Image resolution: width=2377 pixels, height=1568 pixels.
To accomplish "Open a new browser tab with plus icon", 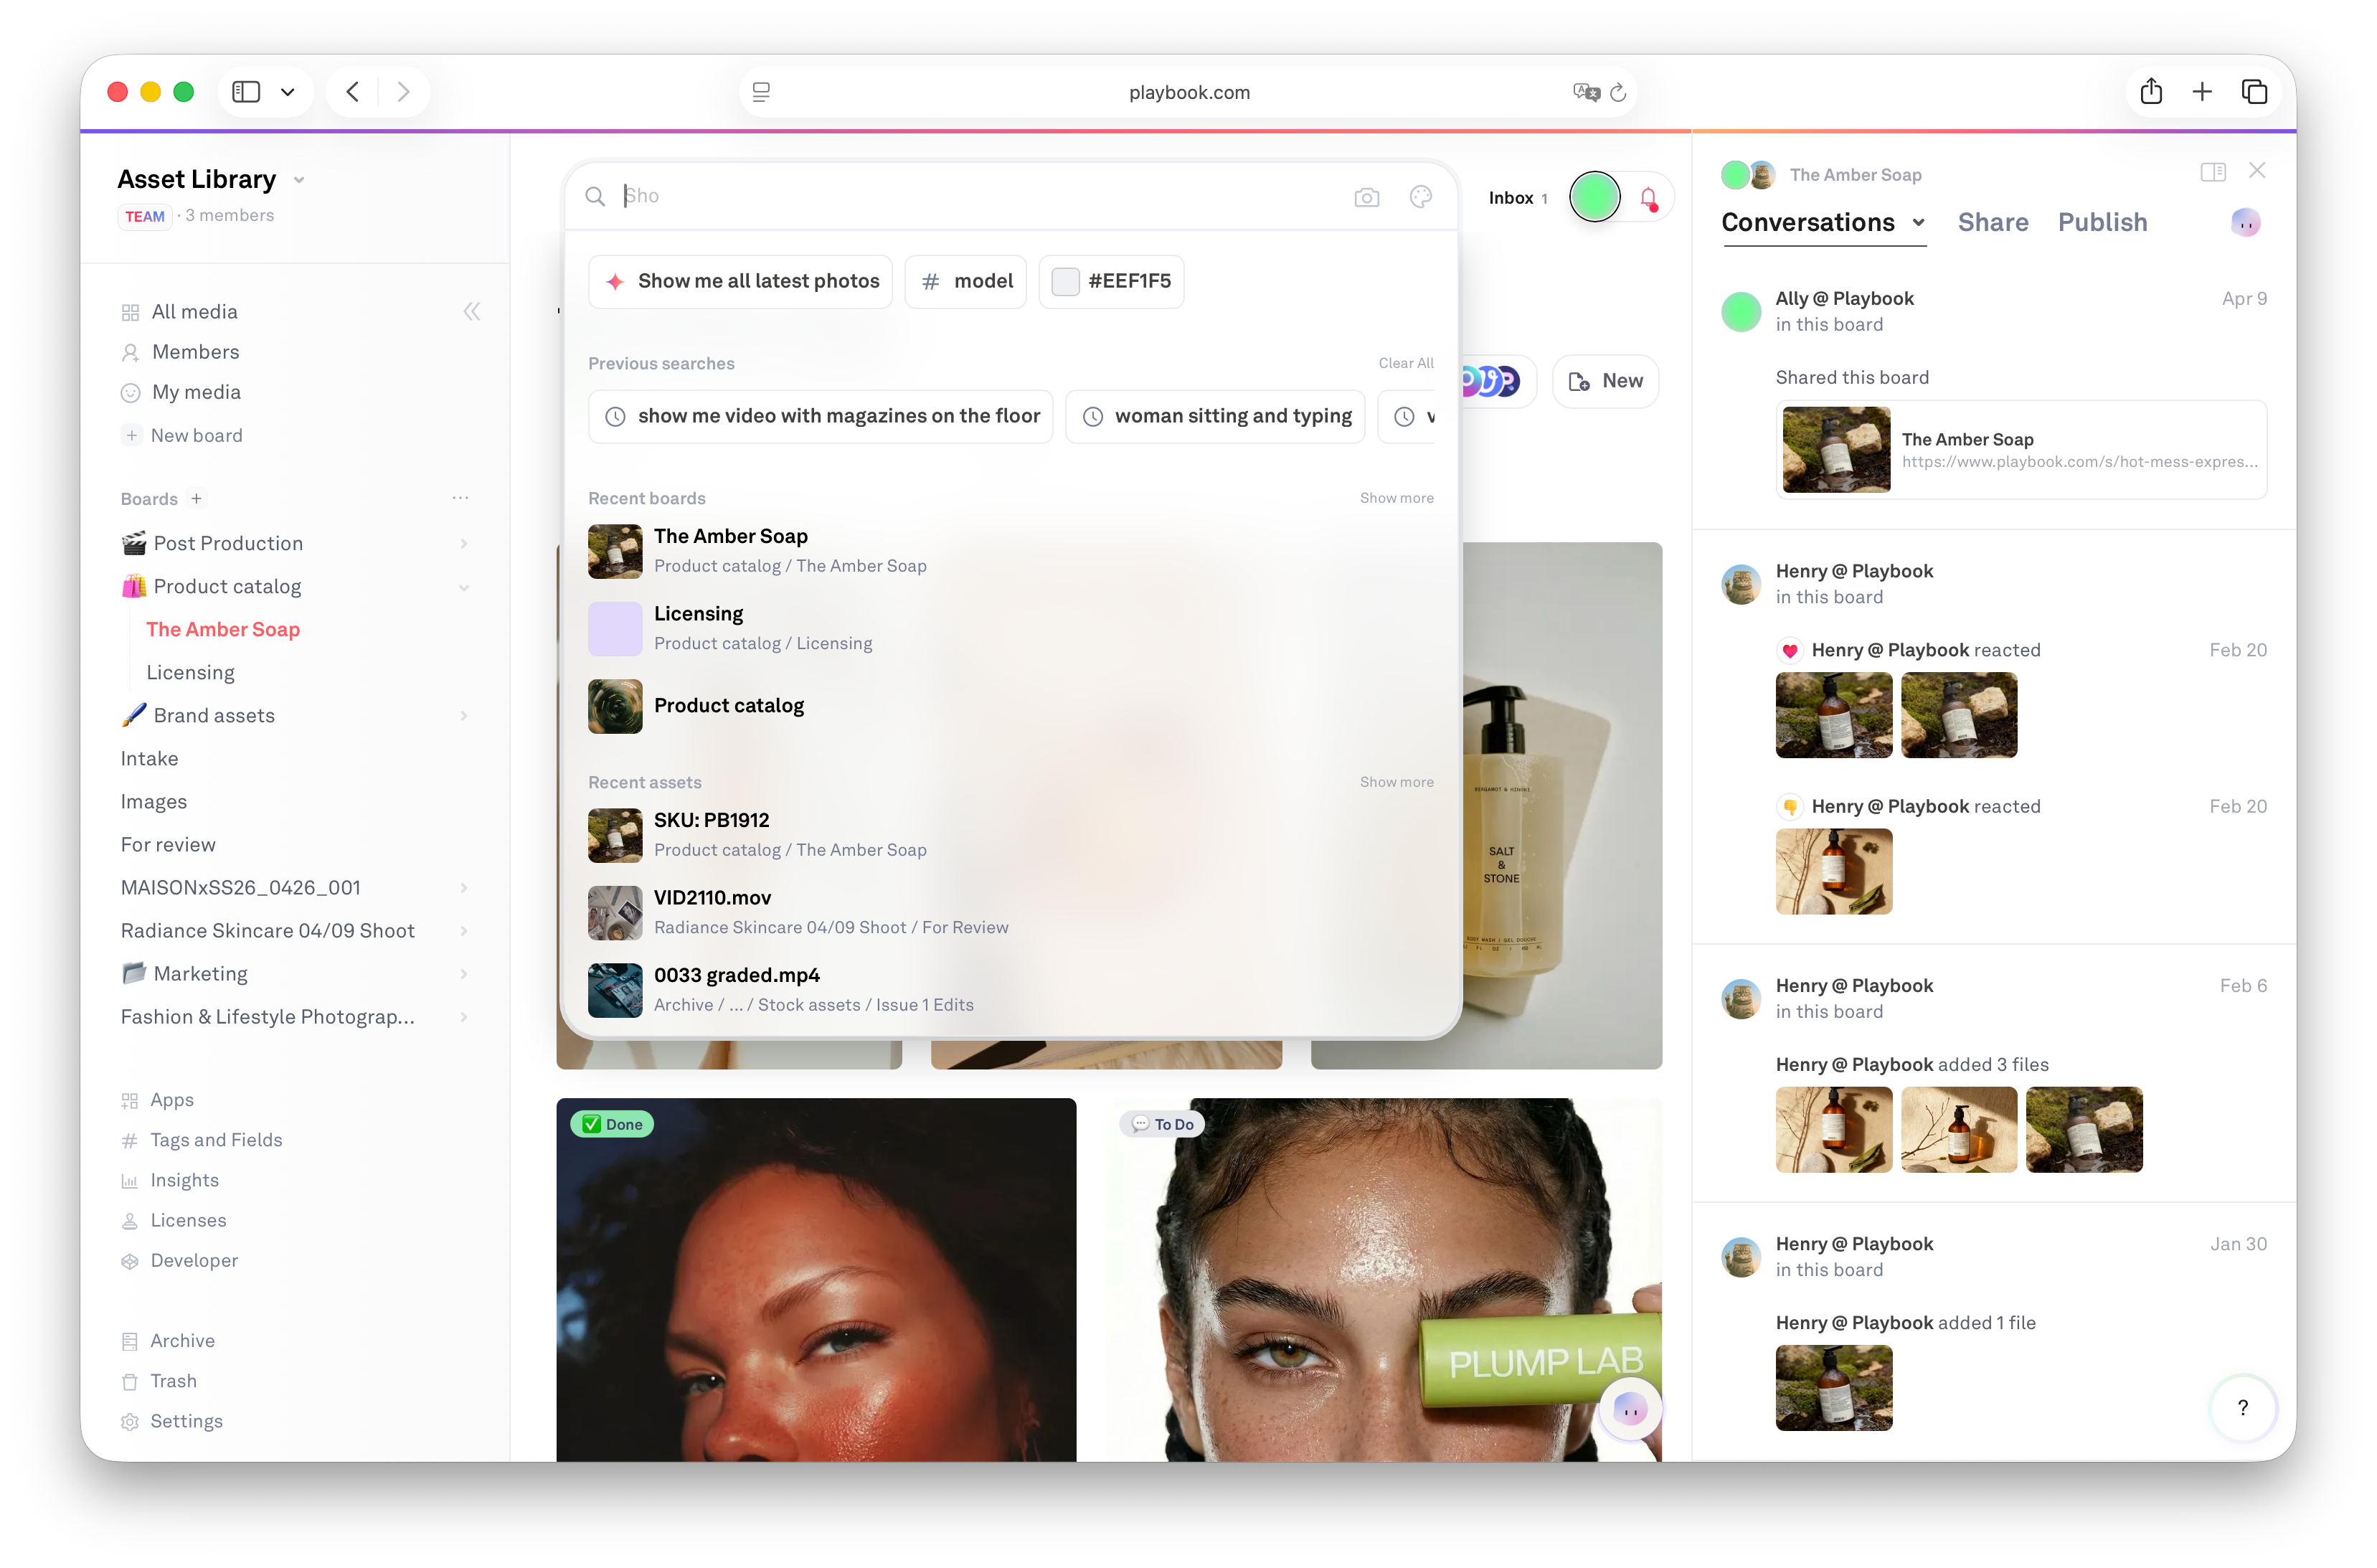I will (2202, 92).
